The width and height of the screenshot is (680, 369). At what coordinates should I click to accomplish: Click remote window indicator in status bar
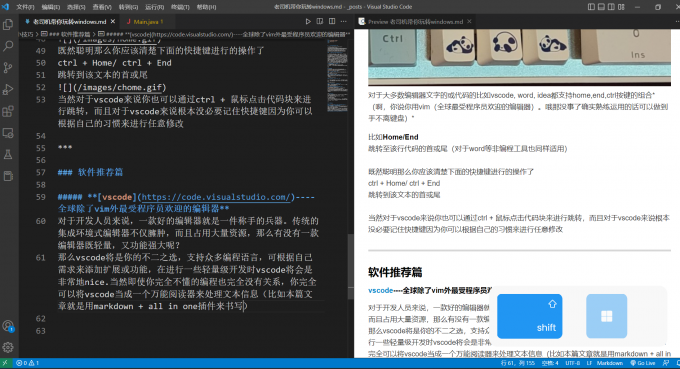coord(5,363)
